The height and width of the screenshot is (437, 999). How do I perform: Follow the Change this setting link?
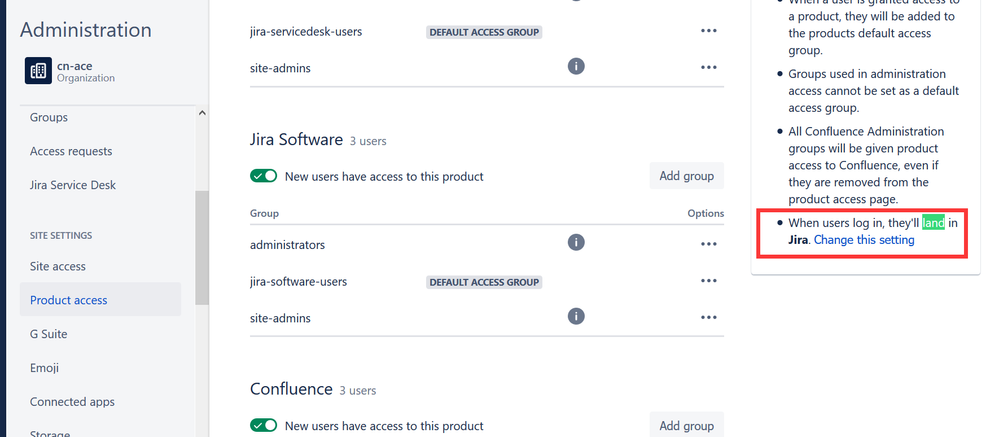(864, 240)
